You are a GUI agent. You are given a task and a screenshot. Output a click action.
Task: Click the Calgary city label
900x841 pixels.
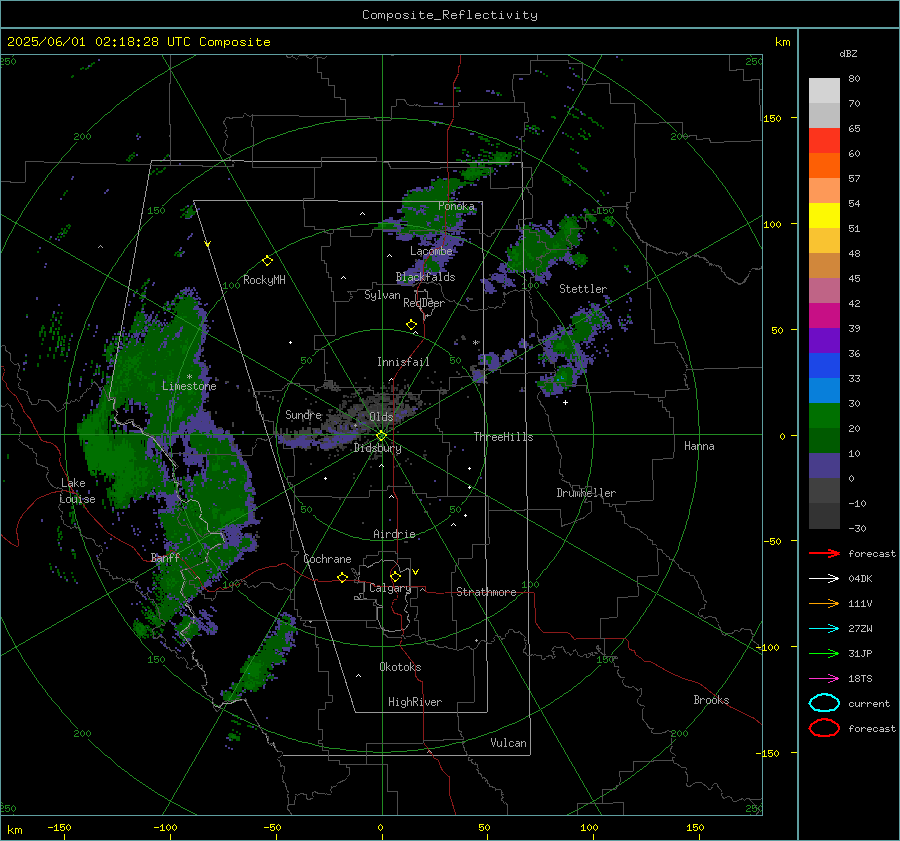[390, 588]
